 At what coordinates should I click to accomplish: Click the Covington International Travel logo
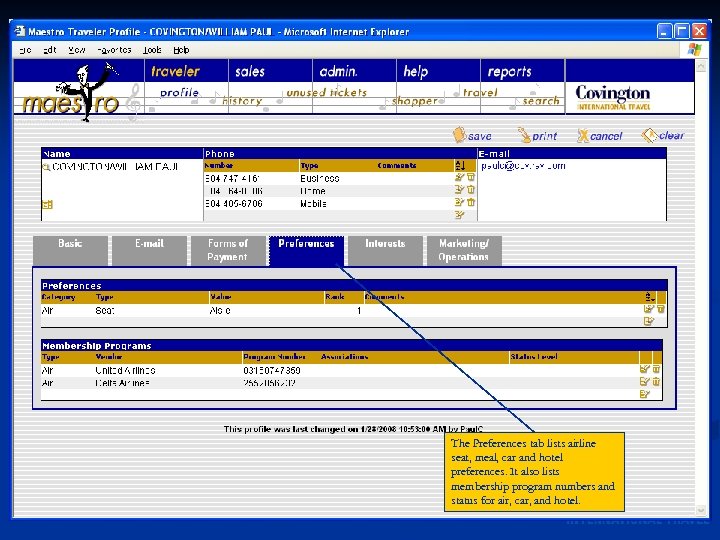(x=613, y=97)
